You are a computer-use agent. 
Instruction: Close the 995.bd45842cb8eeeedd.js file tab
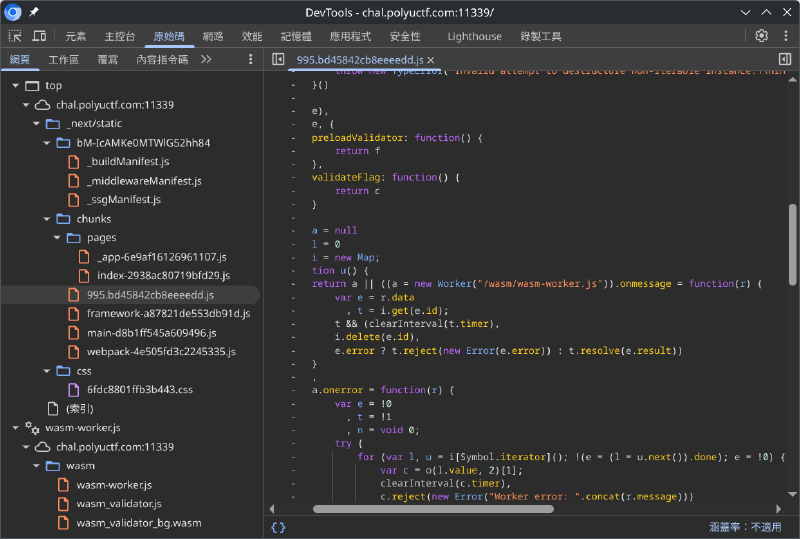point(431,60)
